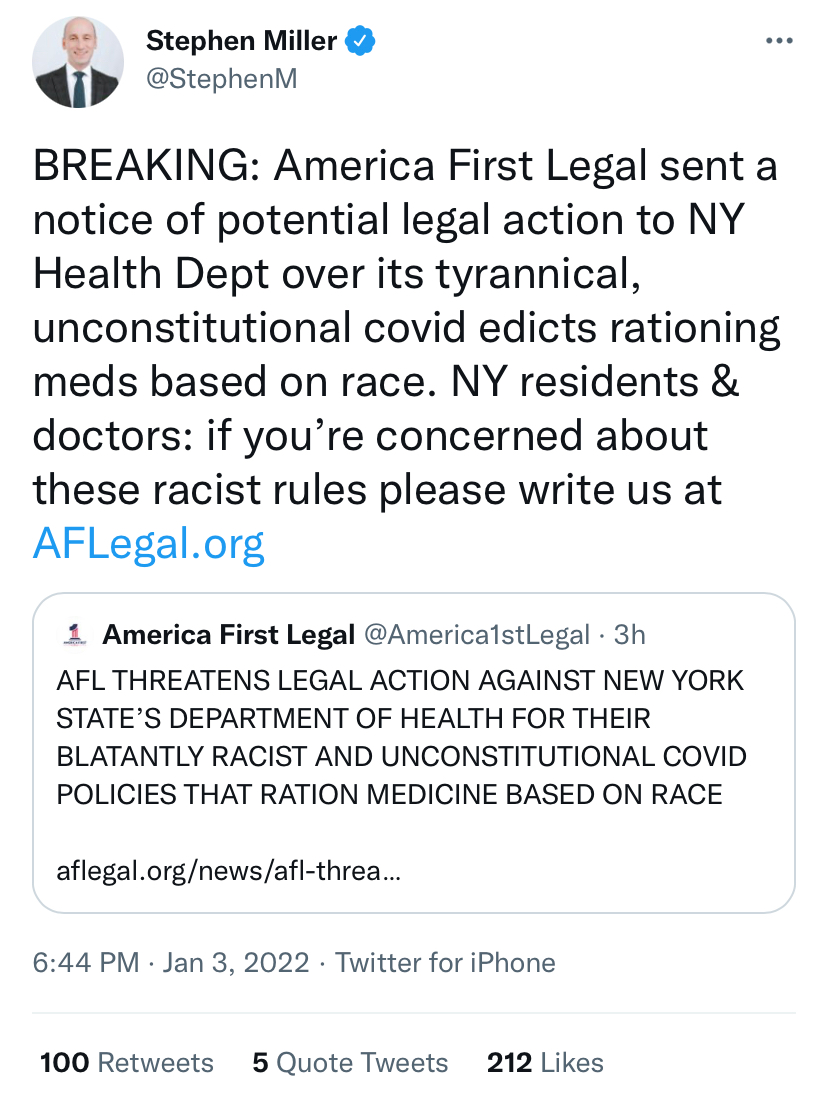Click the @America1stLegal handle
This screenshot has width=828, height=1111.
(476, 634)
